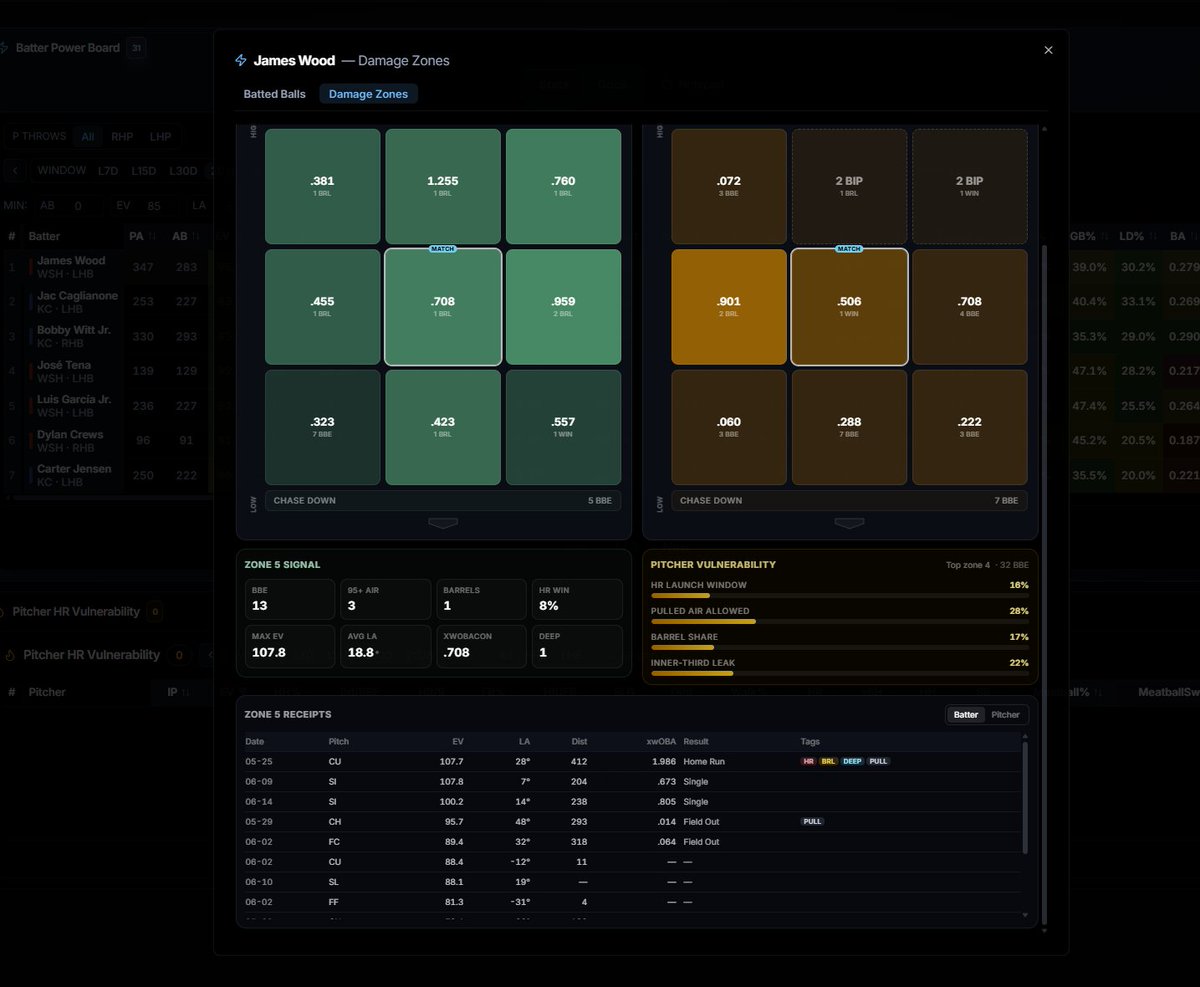Select the Damage Zones tab
The height and width of the screenshot is (987, 1200).
[x=368, y=94]
